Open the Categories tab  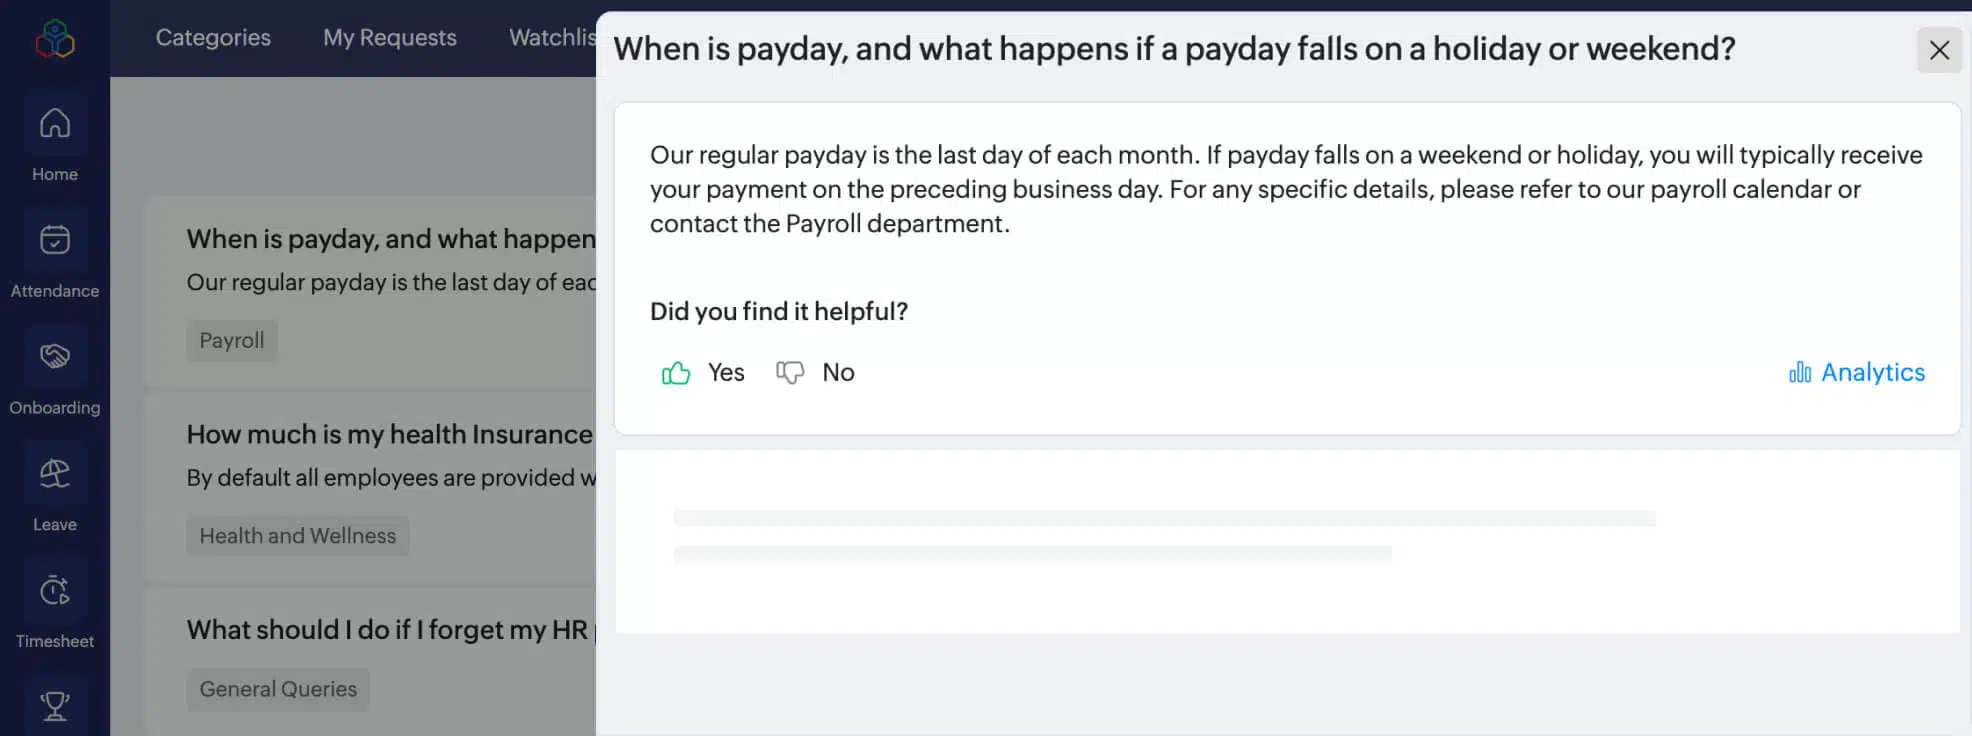point(213,38)
